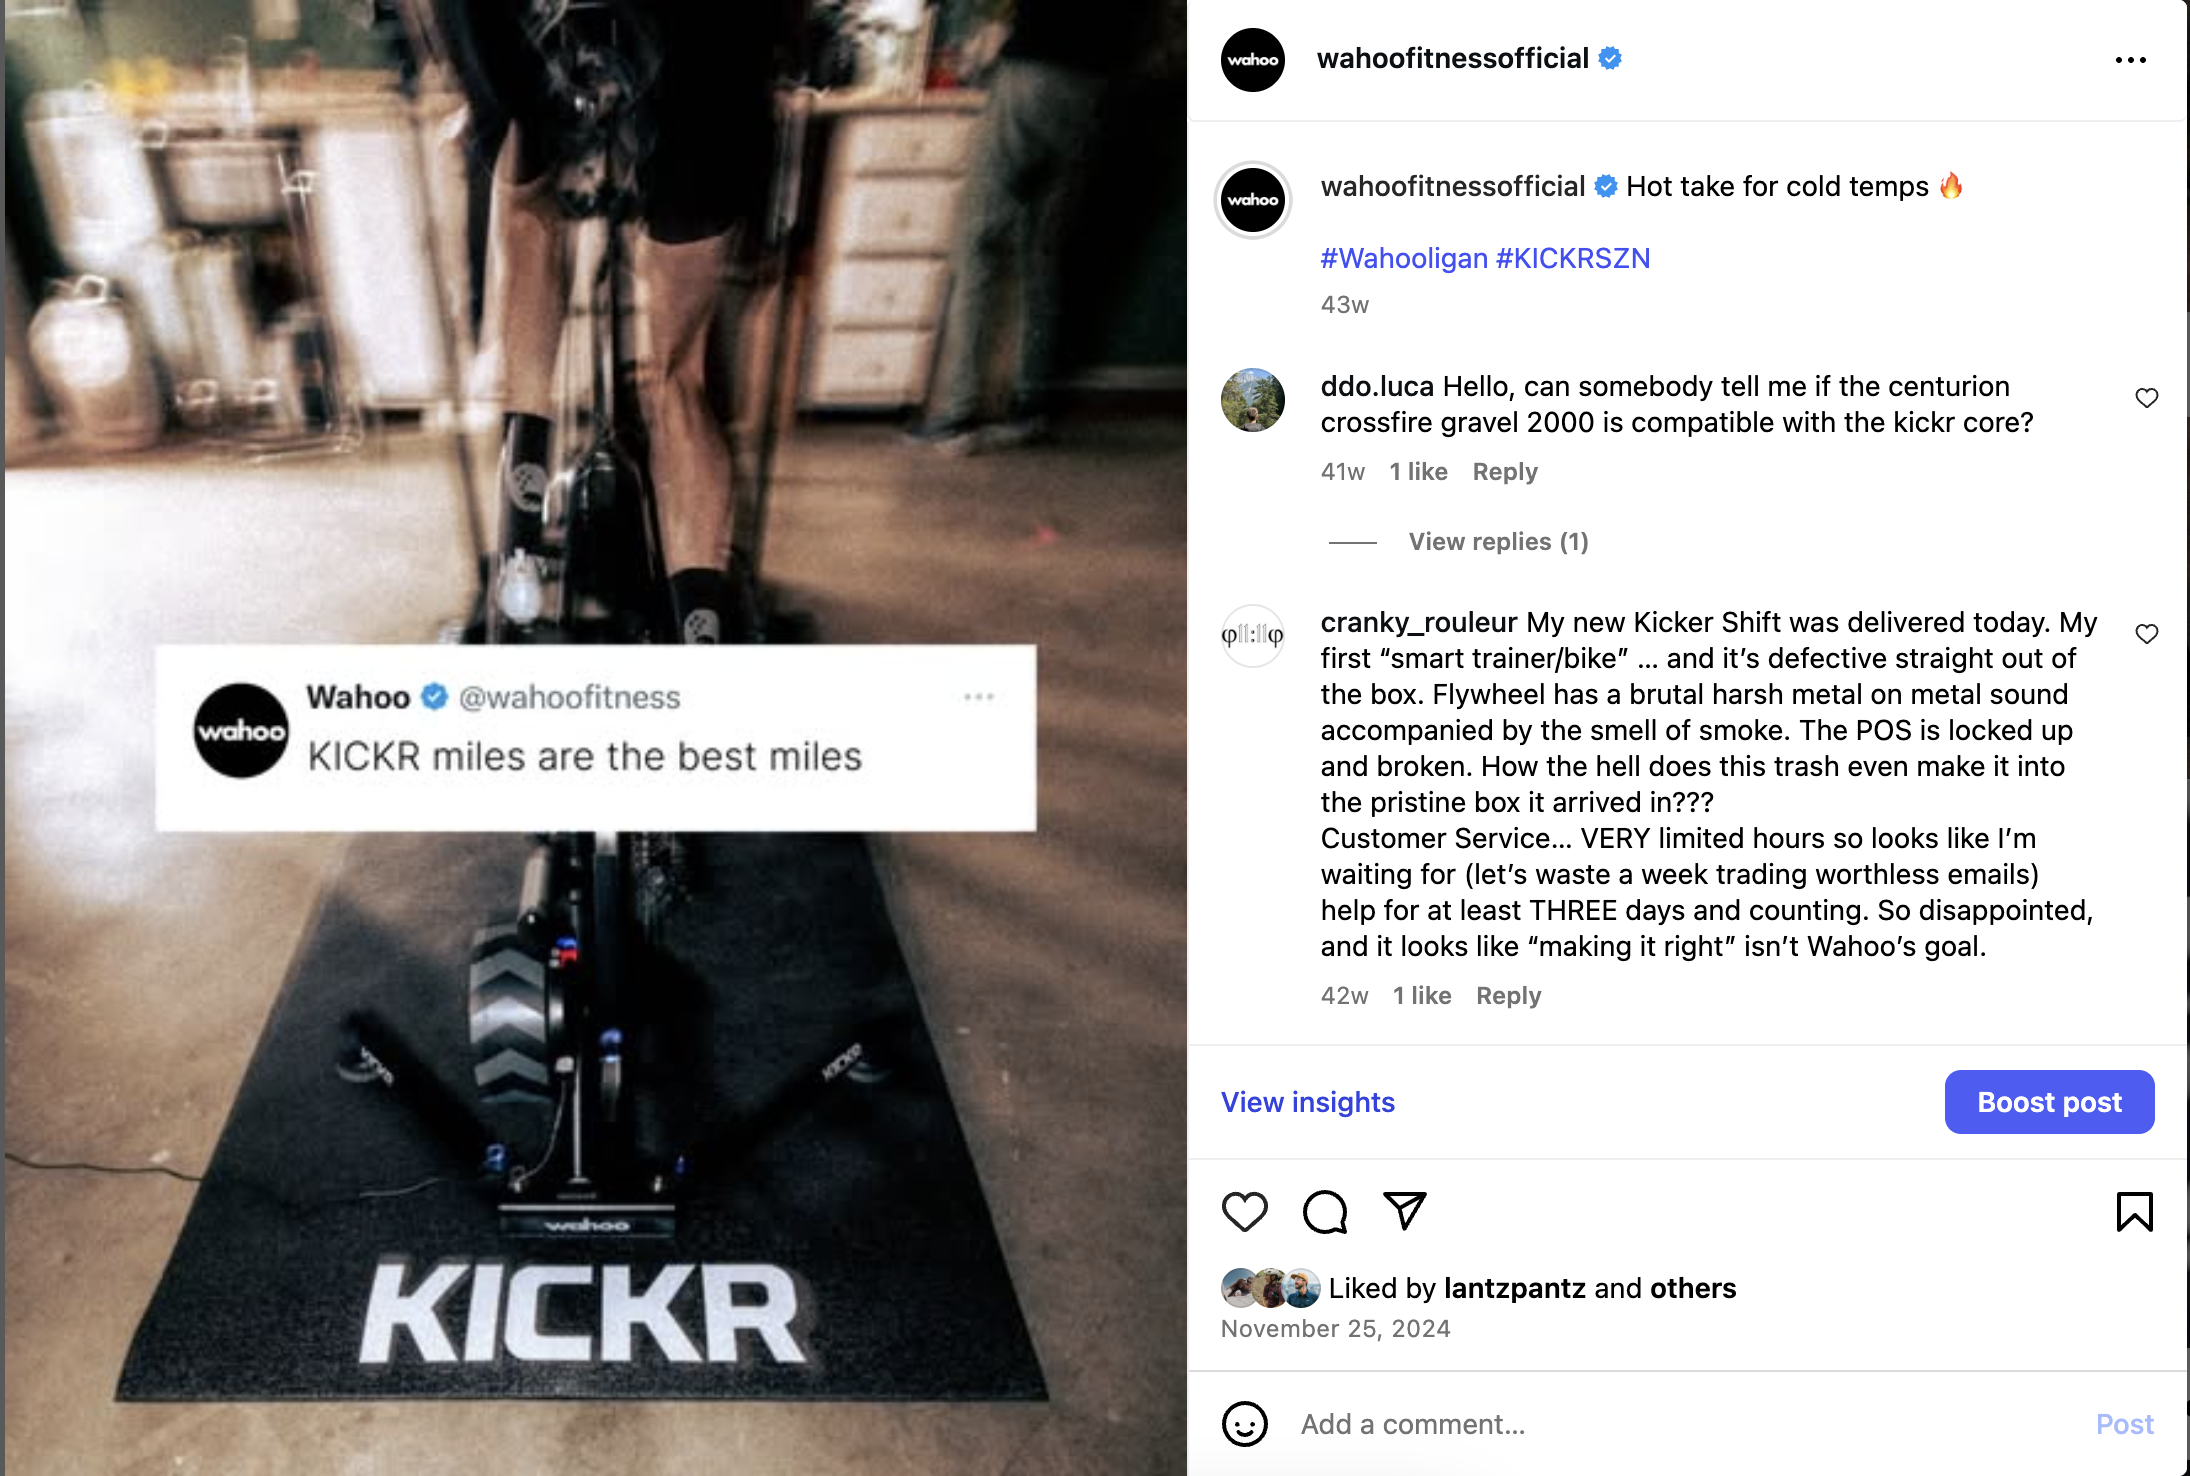Reply to cranky_rouleur's comment
The image size is (2190, 1476).
pos(1509,996)
